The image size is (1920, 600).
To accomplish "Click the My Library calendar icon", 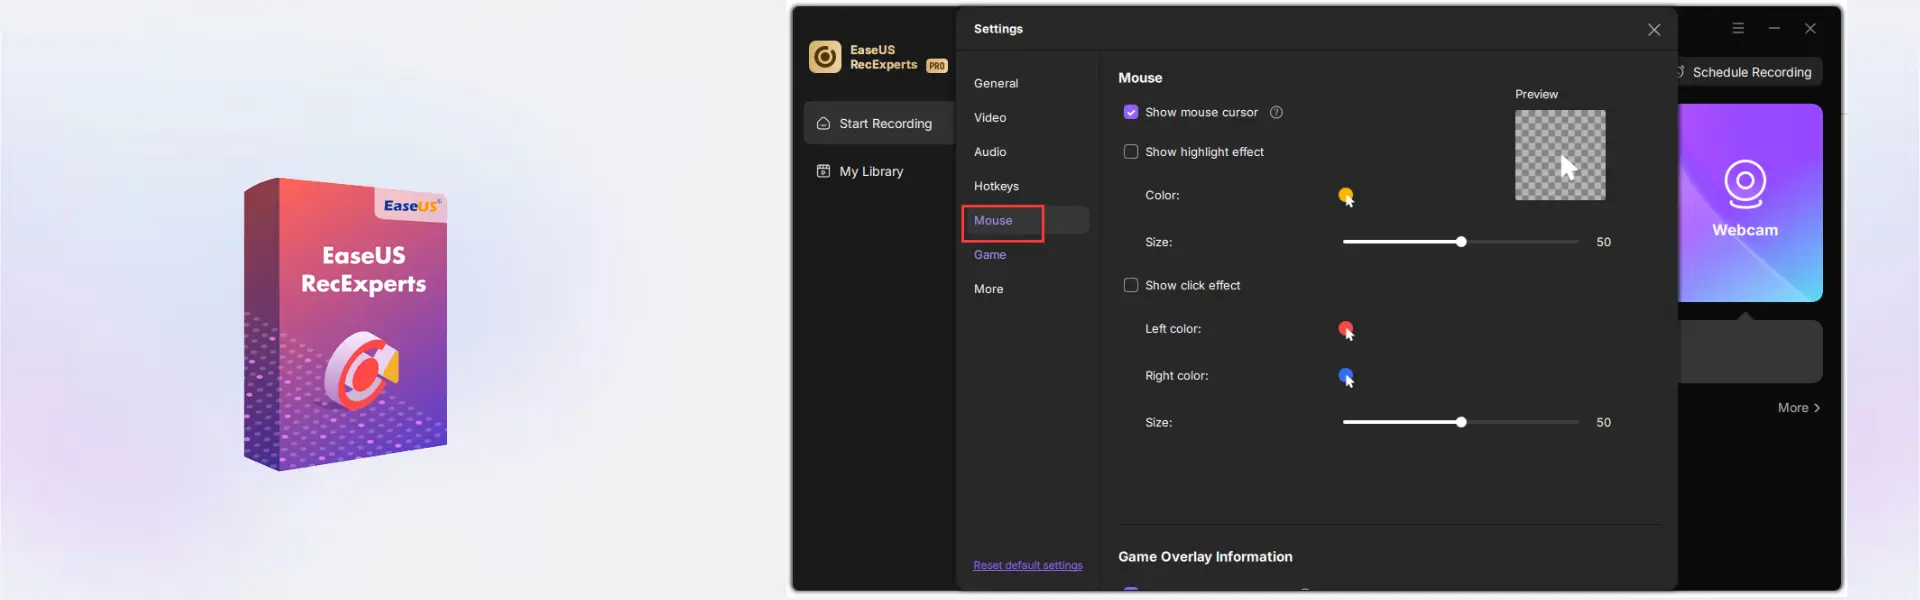I will [823, 172].
